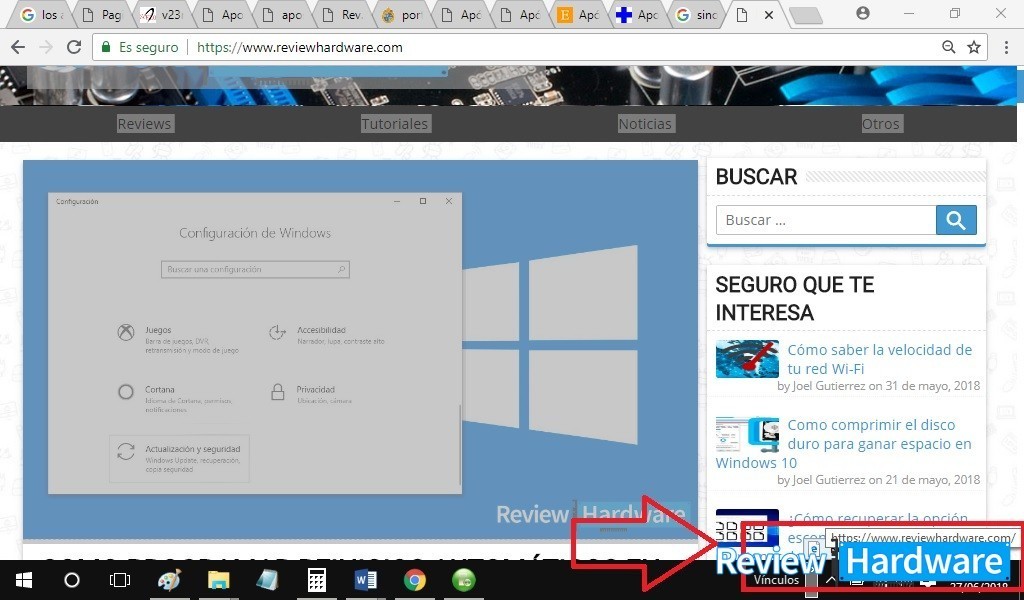Open Cortana search circle on the taskbar
1024x600 pixels.
tap(72, 580)
